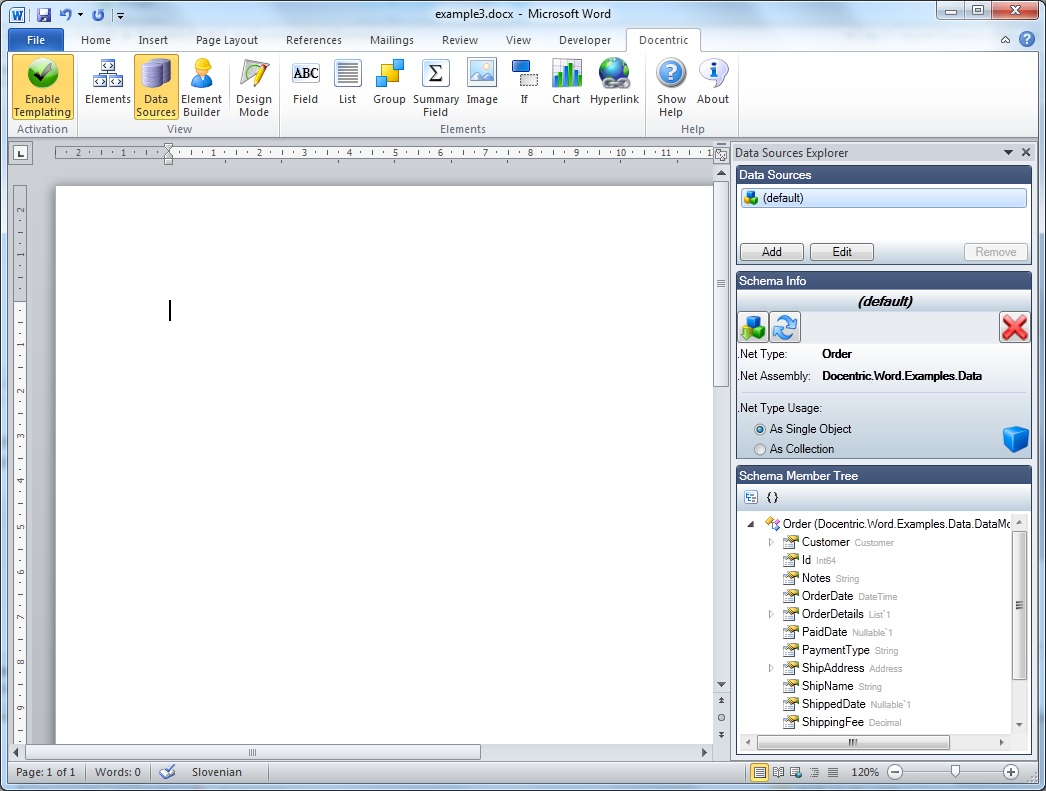Switch to the Review tab

pos(460,40)
